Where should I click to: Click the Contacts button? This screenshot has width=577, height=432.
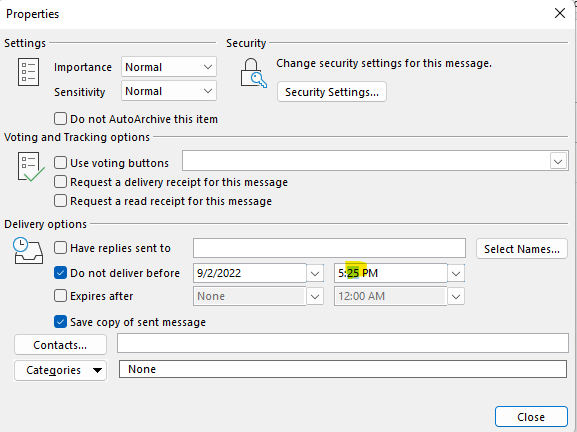[60, 345]
